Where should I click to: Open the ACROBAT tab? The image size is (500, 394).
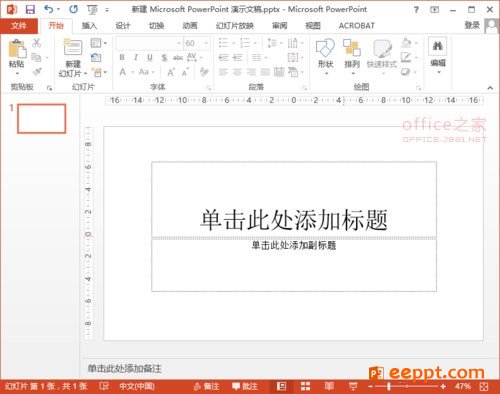(357, 25)
